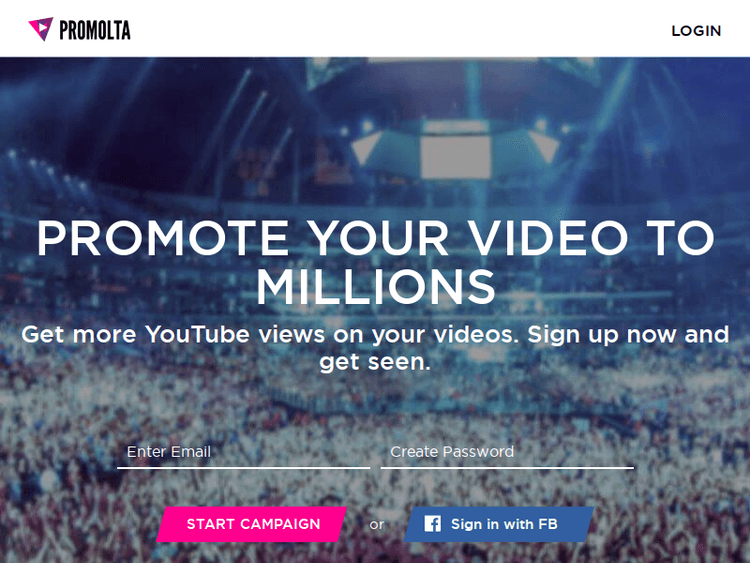Focus the Enter Email input field

pos(243,452)
